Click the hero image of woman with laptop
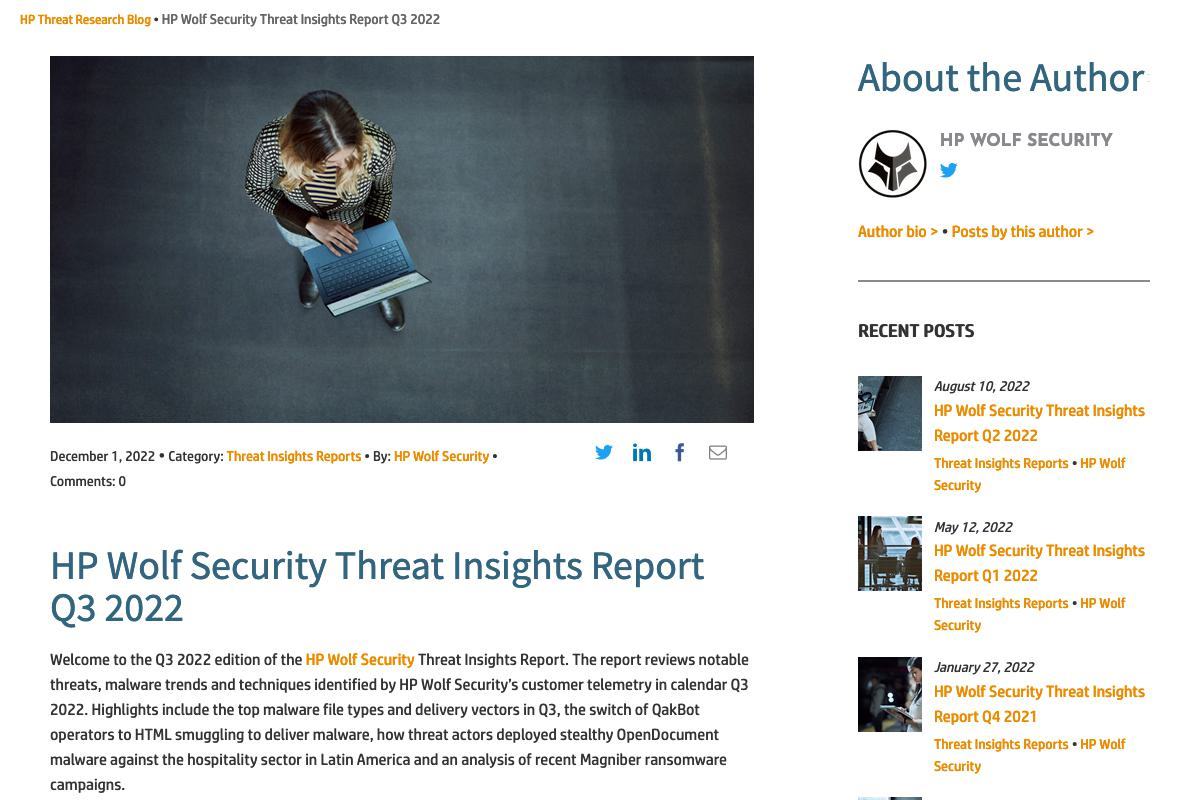Viewport: 1200px width, 800px height. click(x=402, y=239)
